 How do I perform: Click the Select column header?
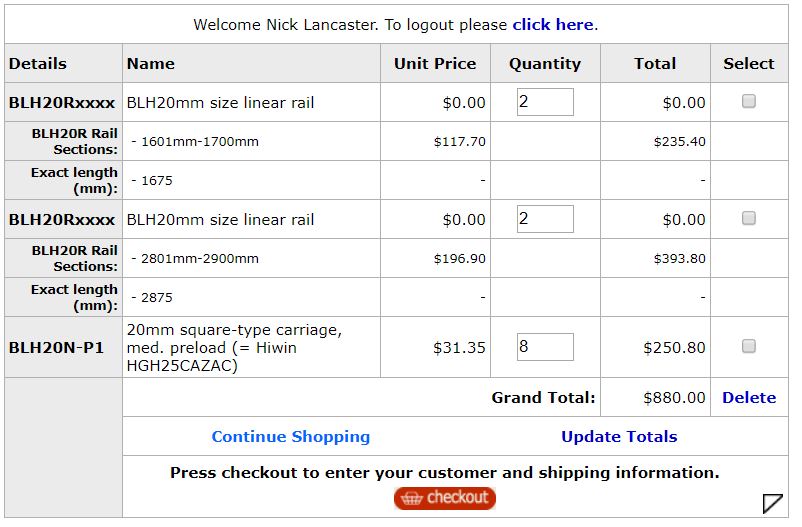(748, 63)
